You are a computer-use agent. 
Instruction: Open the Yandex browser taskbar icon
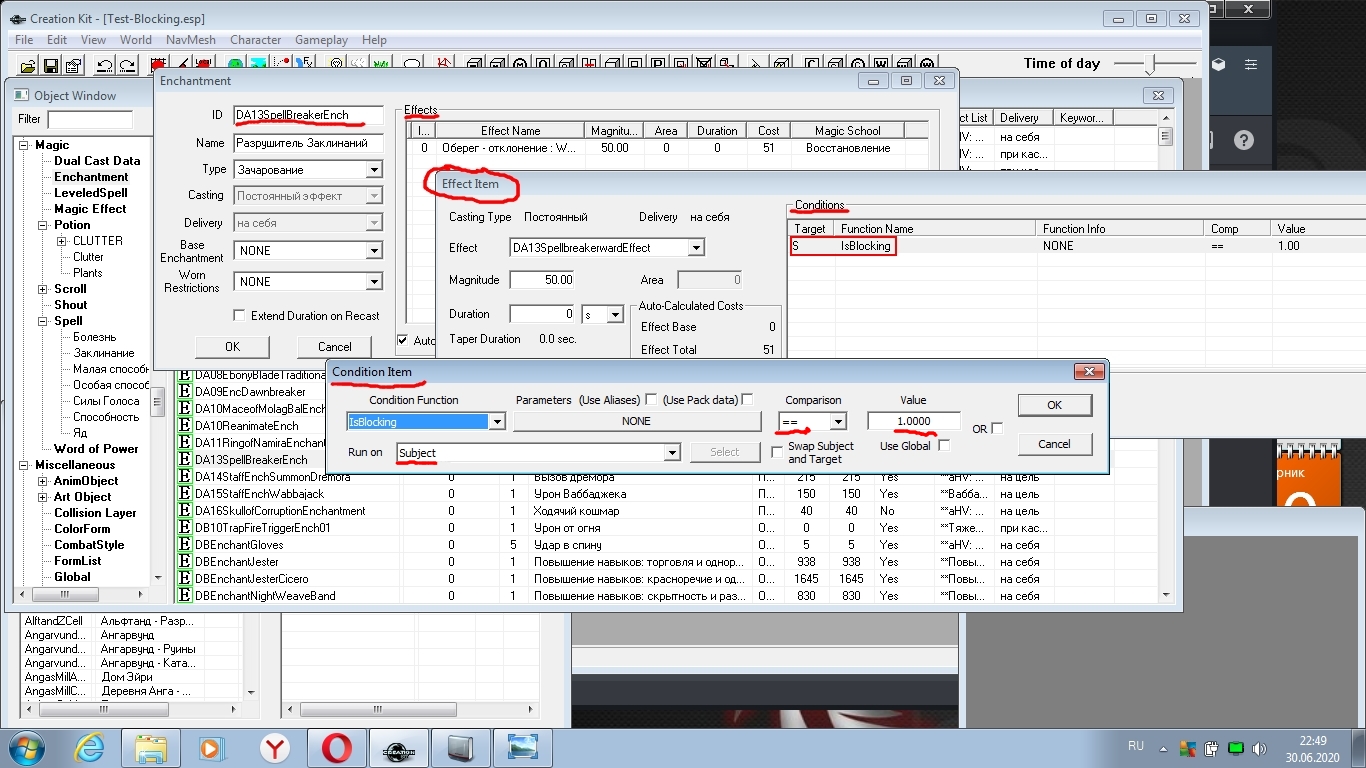[274, 746]
